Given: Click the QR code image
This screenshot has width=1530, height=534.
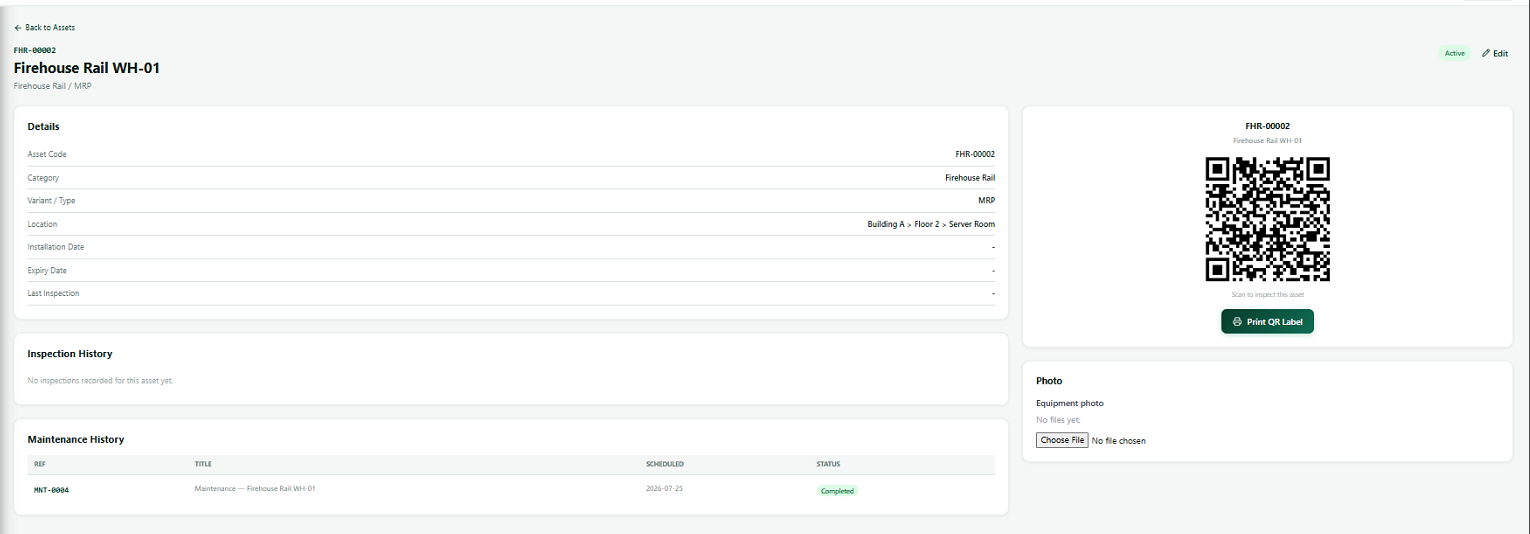Looking at the screenshot, I should (1267, 219).
